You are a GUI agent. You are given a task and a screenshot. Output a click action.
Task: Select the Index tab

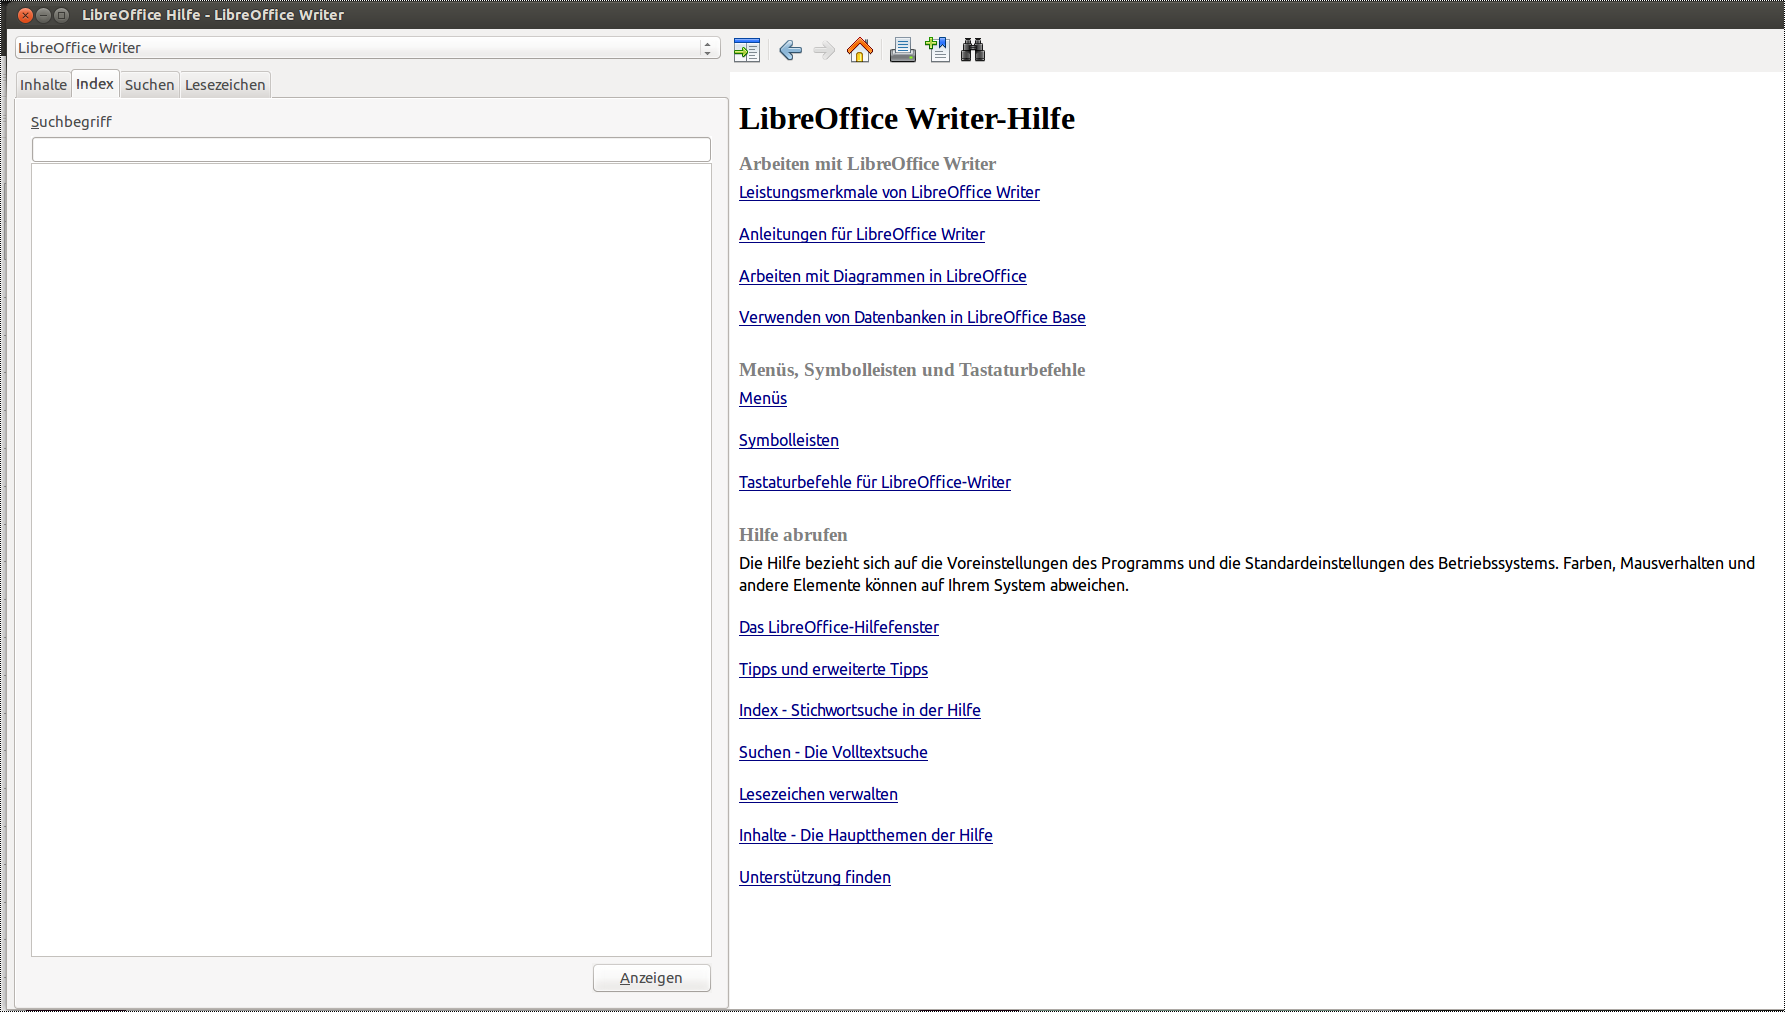pyautogui.click(x=95, y=84)
